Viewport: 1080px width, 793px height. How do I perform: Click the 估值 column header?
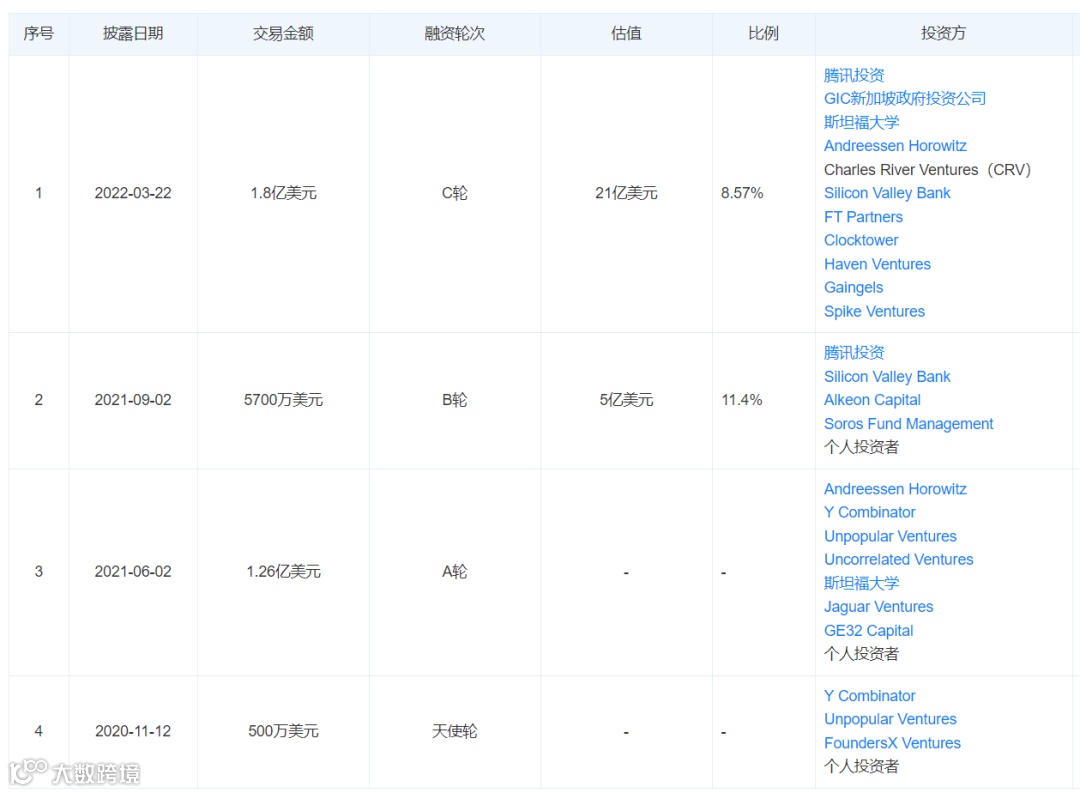click(x=626, y=33)
